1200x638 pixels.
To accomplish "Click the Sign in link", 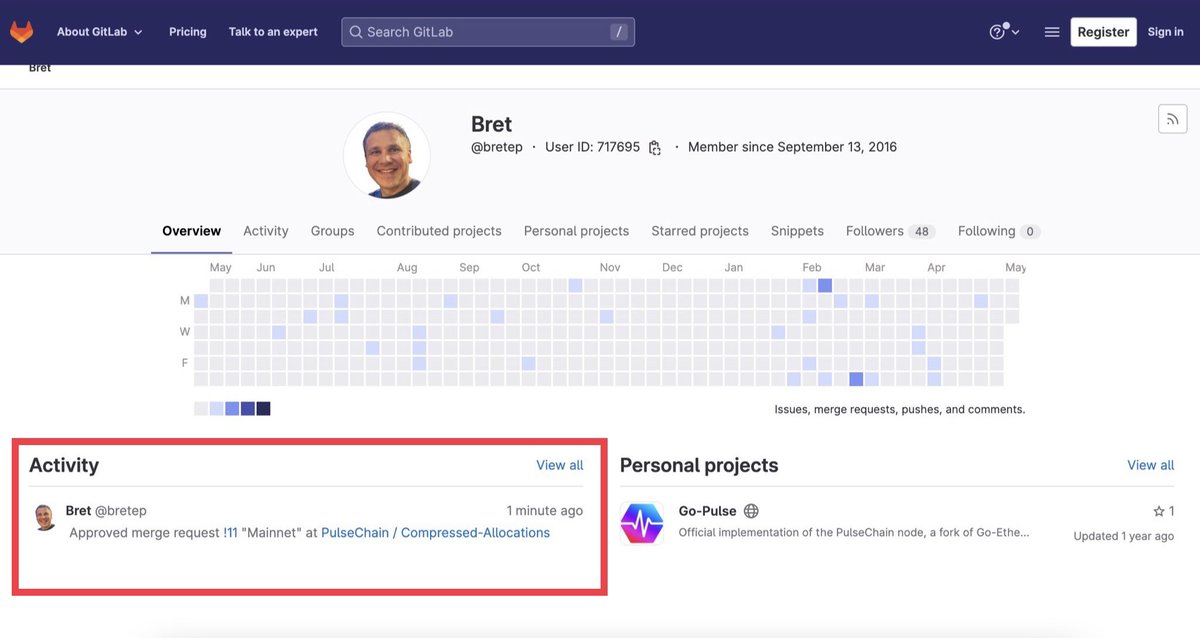I will click(1166, 32).
